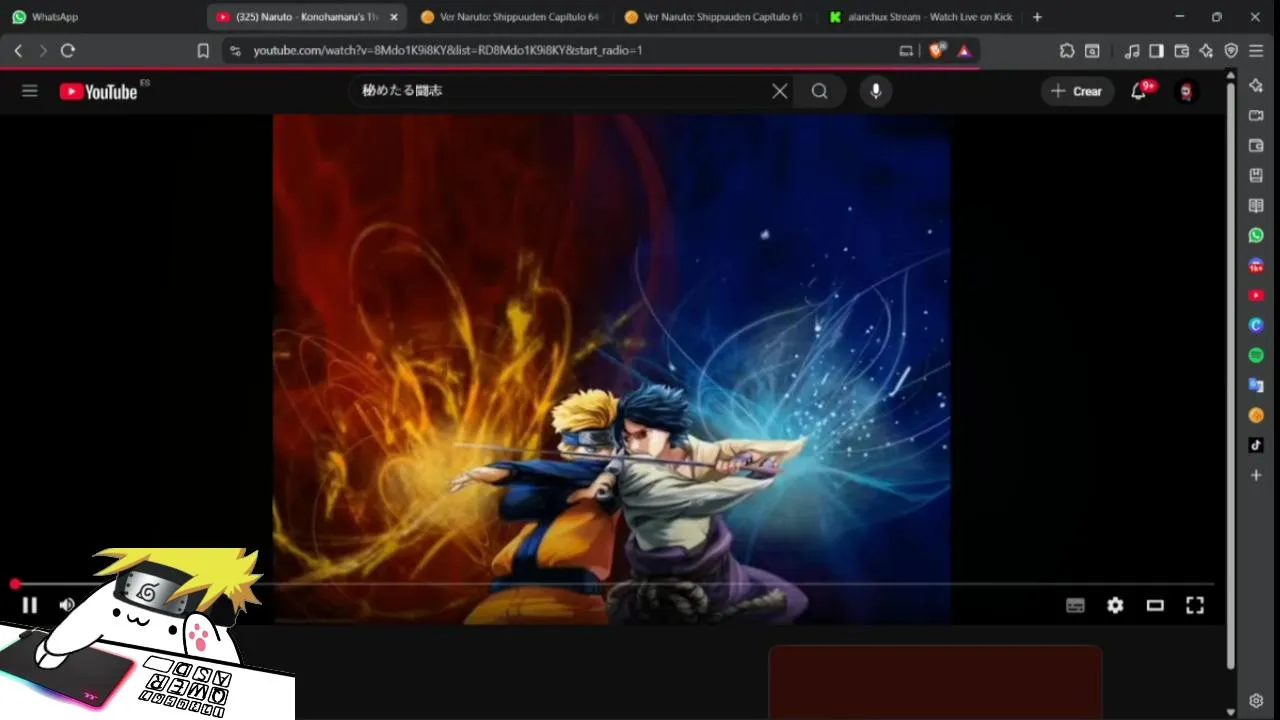Go forward in browser history

click(43, 50)
